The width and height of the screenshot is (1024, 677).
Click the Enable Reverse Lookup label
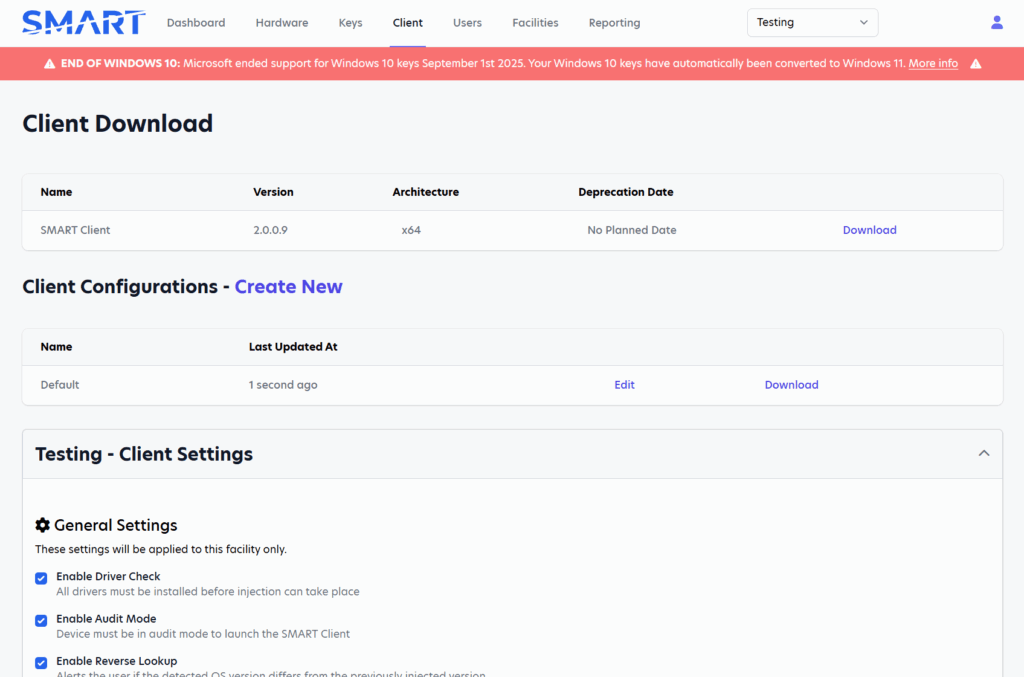[x=117, y=661]
